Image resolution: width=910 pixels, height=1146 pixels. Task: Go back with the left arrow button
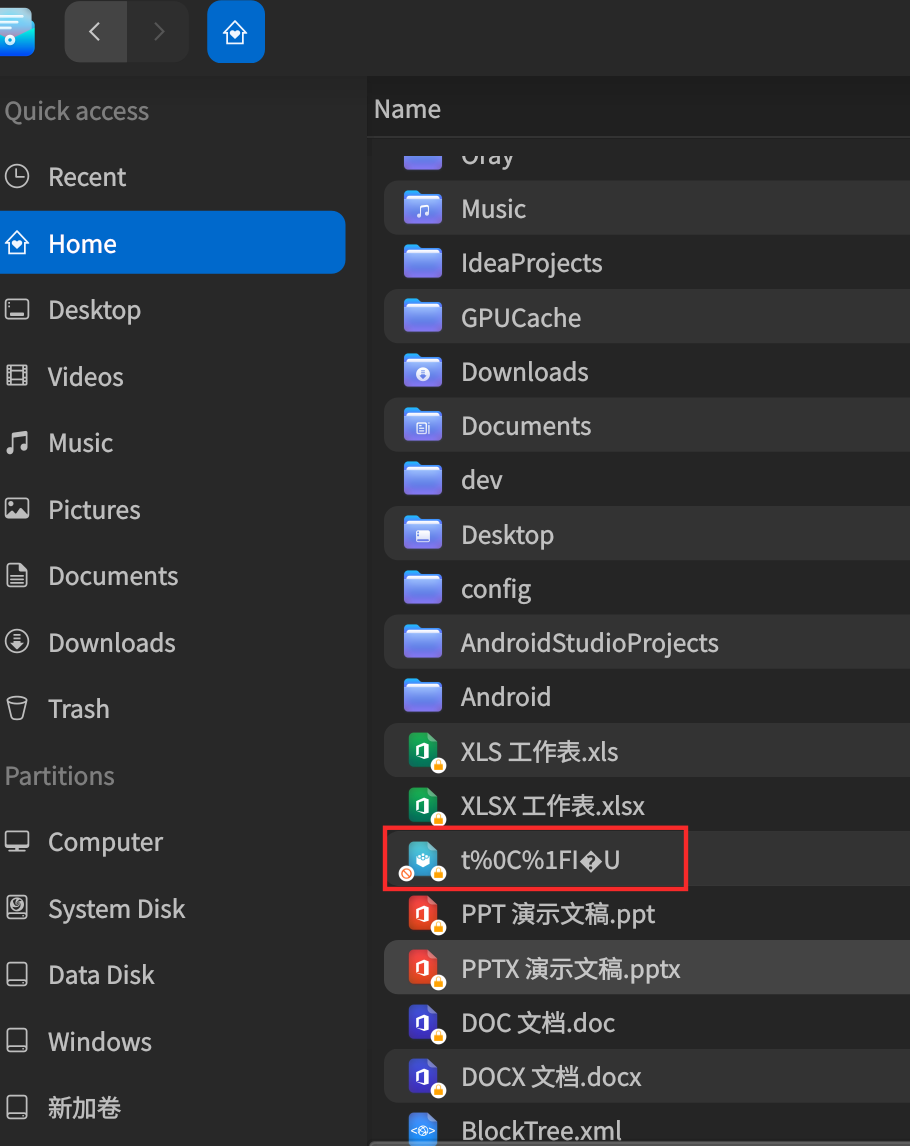point(96,31)
